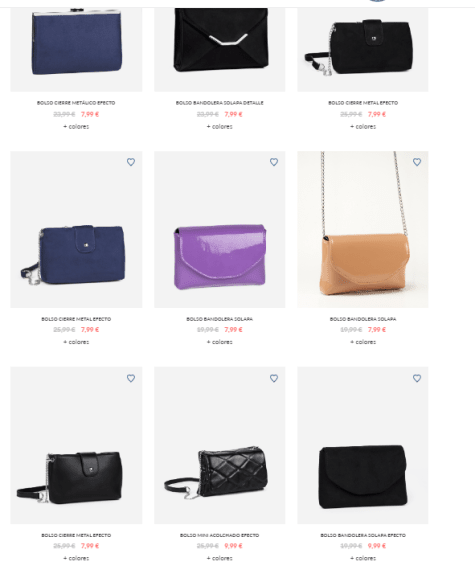Open the black quilted mini bag photo
475x578 pixels.
click(220, 445)
